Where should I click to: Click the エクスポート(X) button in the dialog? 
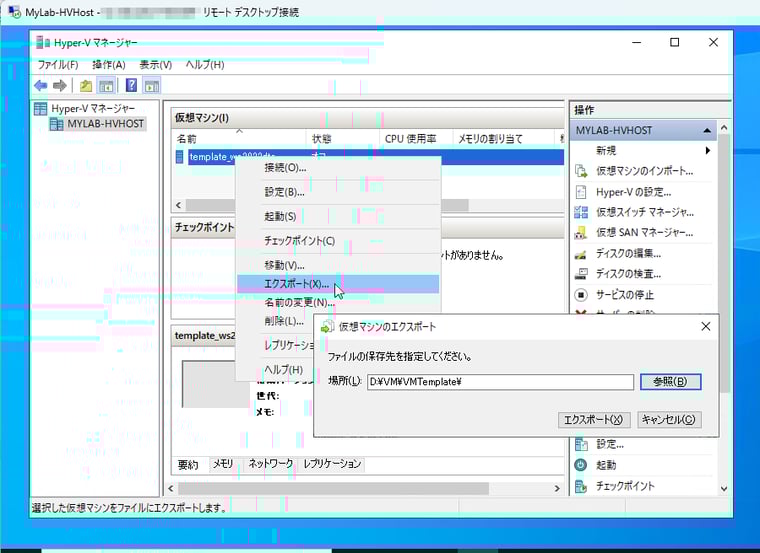tap(594, 420)
